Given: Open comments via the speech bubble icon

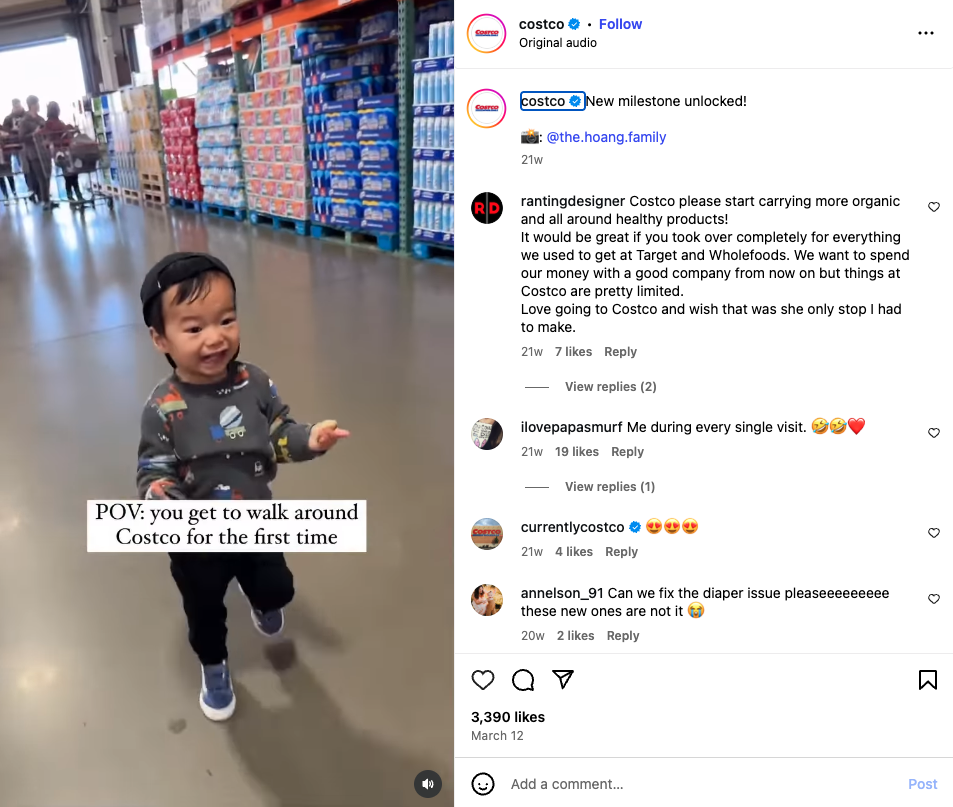Looking at the screenshot, I should (523, 680).
